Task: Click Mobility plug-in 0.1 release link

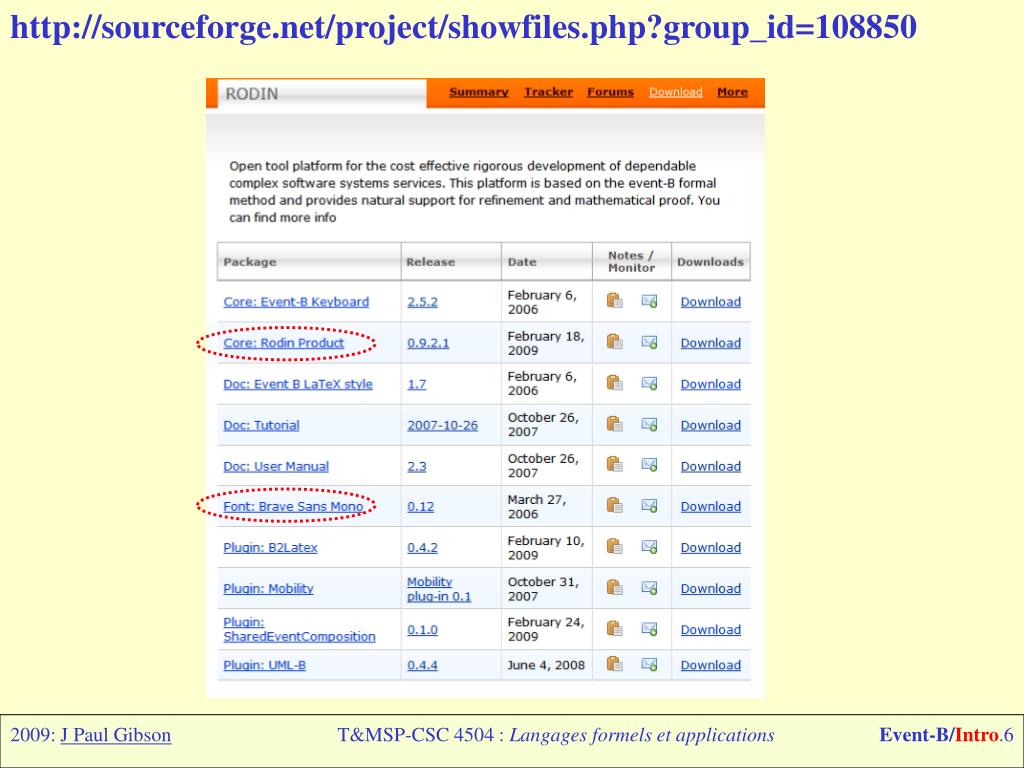Action: coord(439,589)
